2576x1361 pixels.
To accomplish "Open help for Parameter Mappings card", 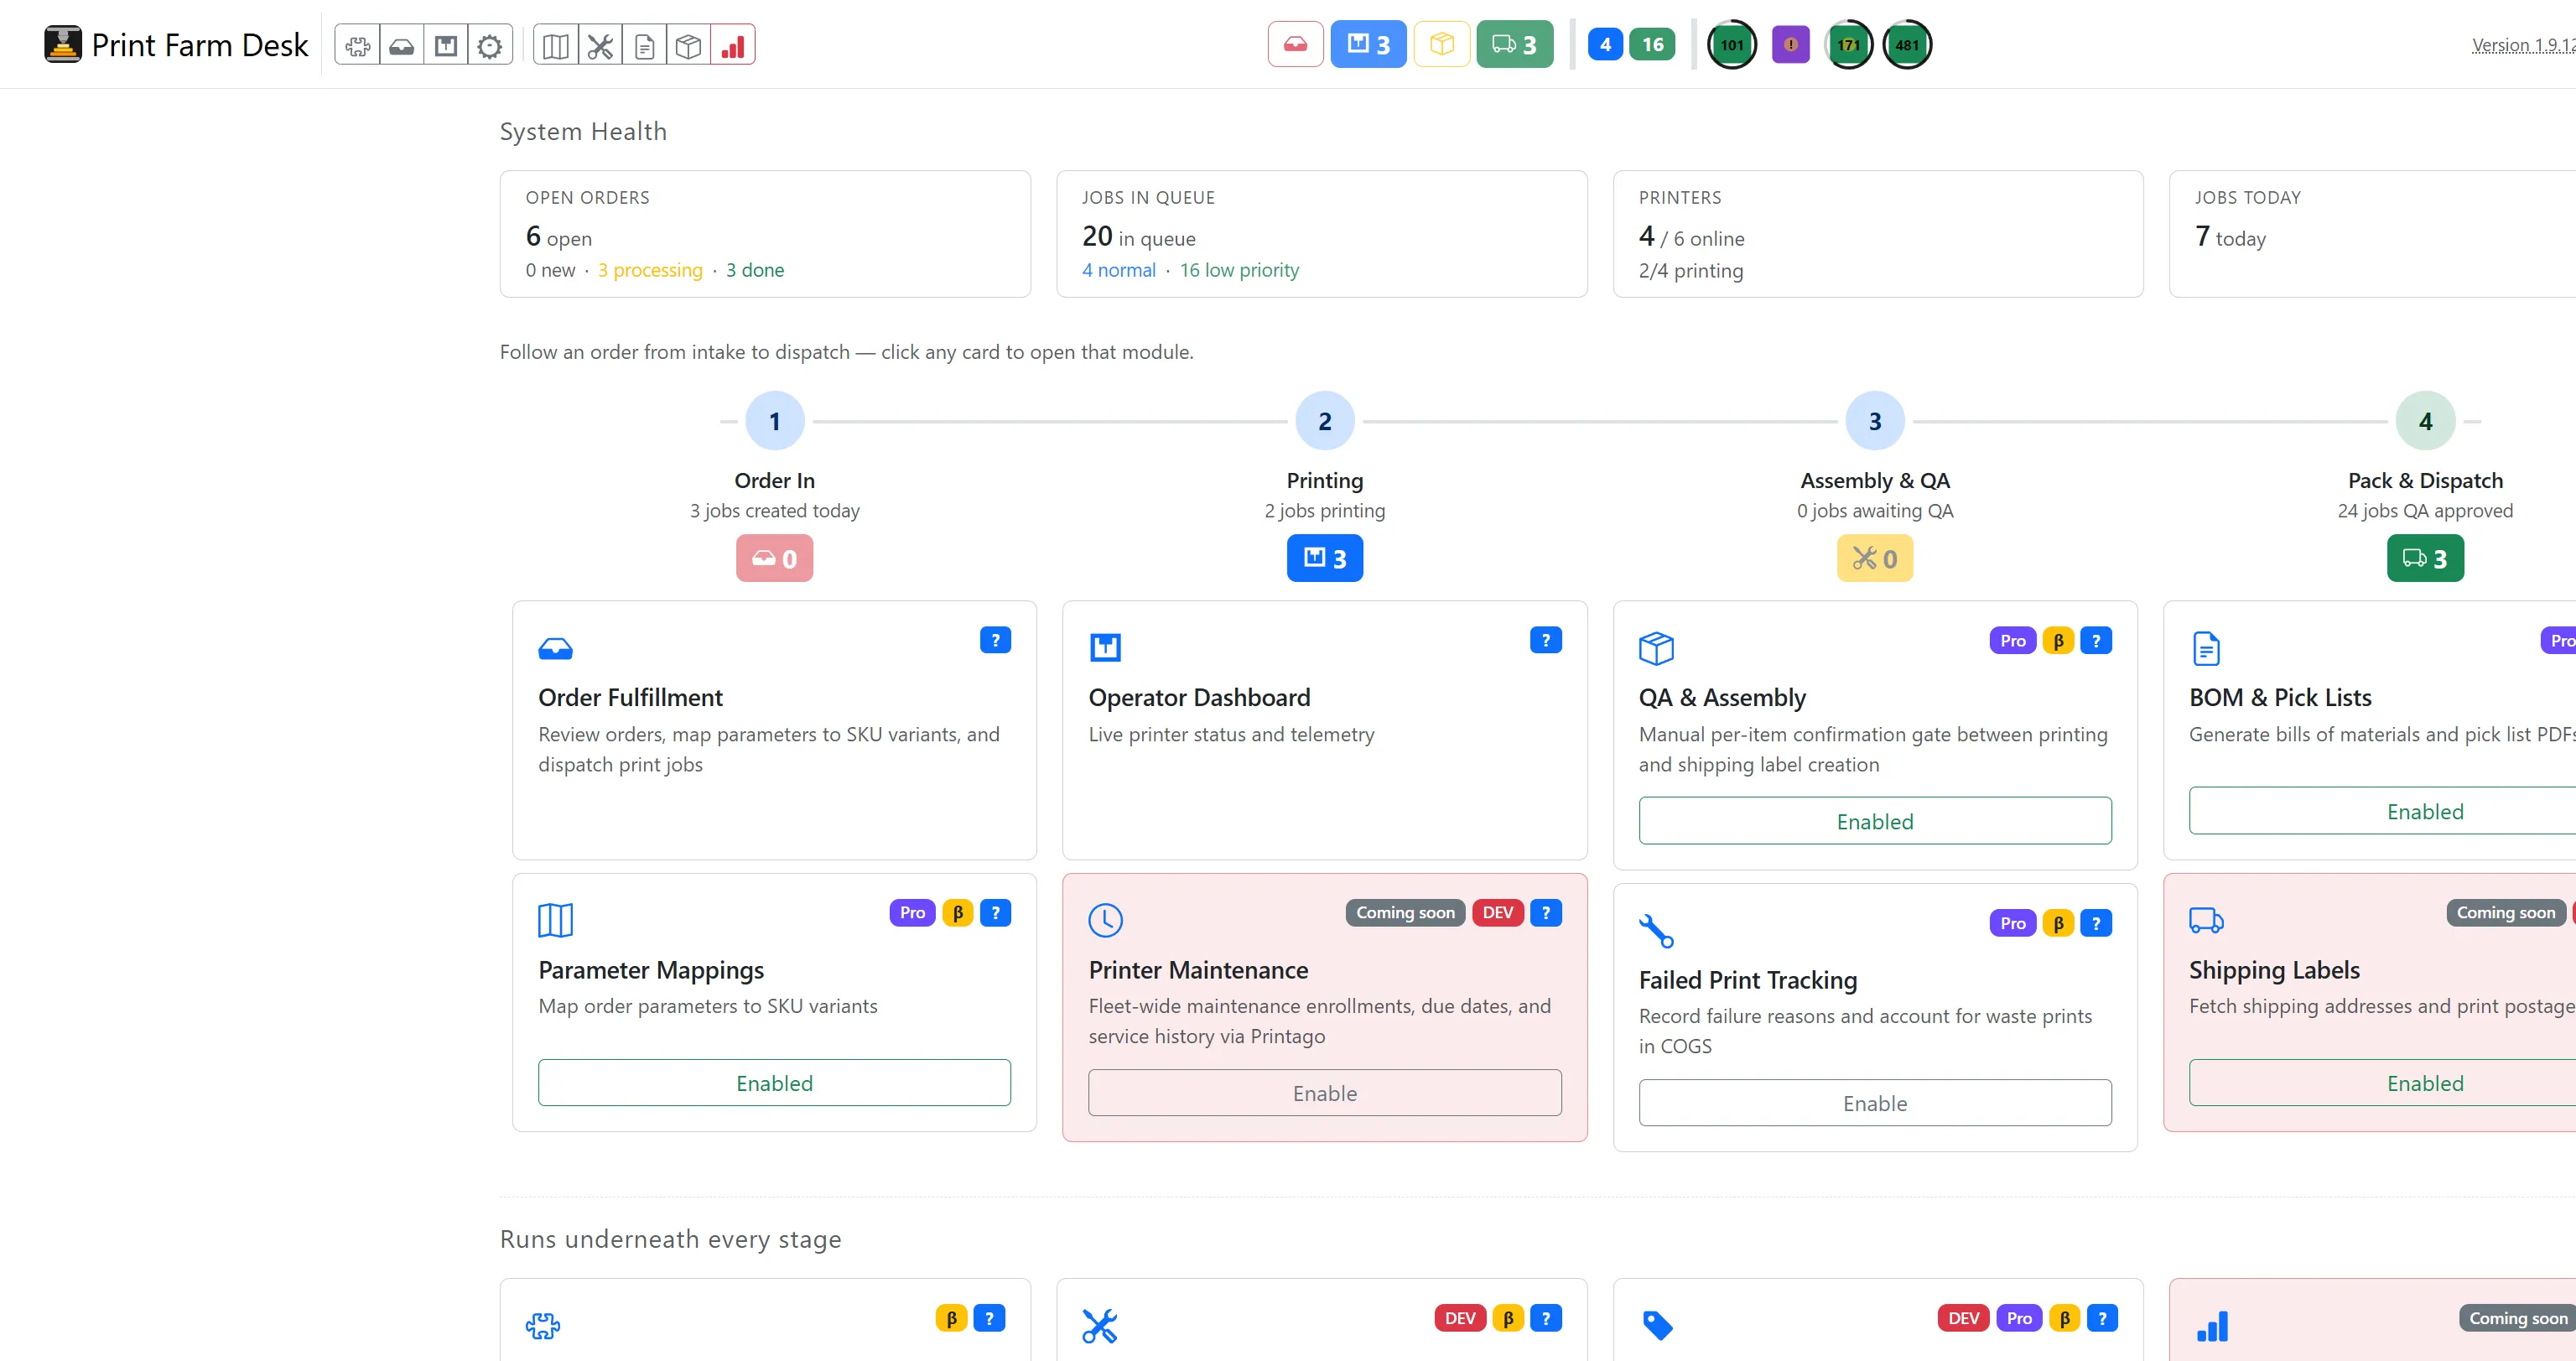I will click(995, 913).
